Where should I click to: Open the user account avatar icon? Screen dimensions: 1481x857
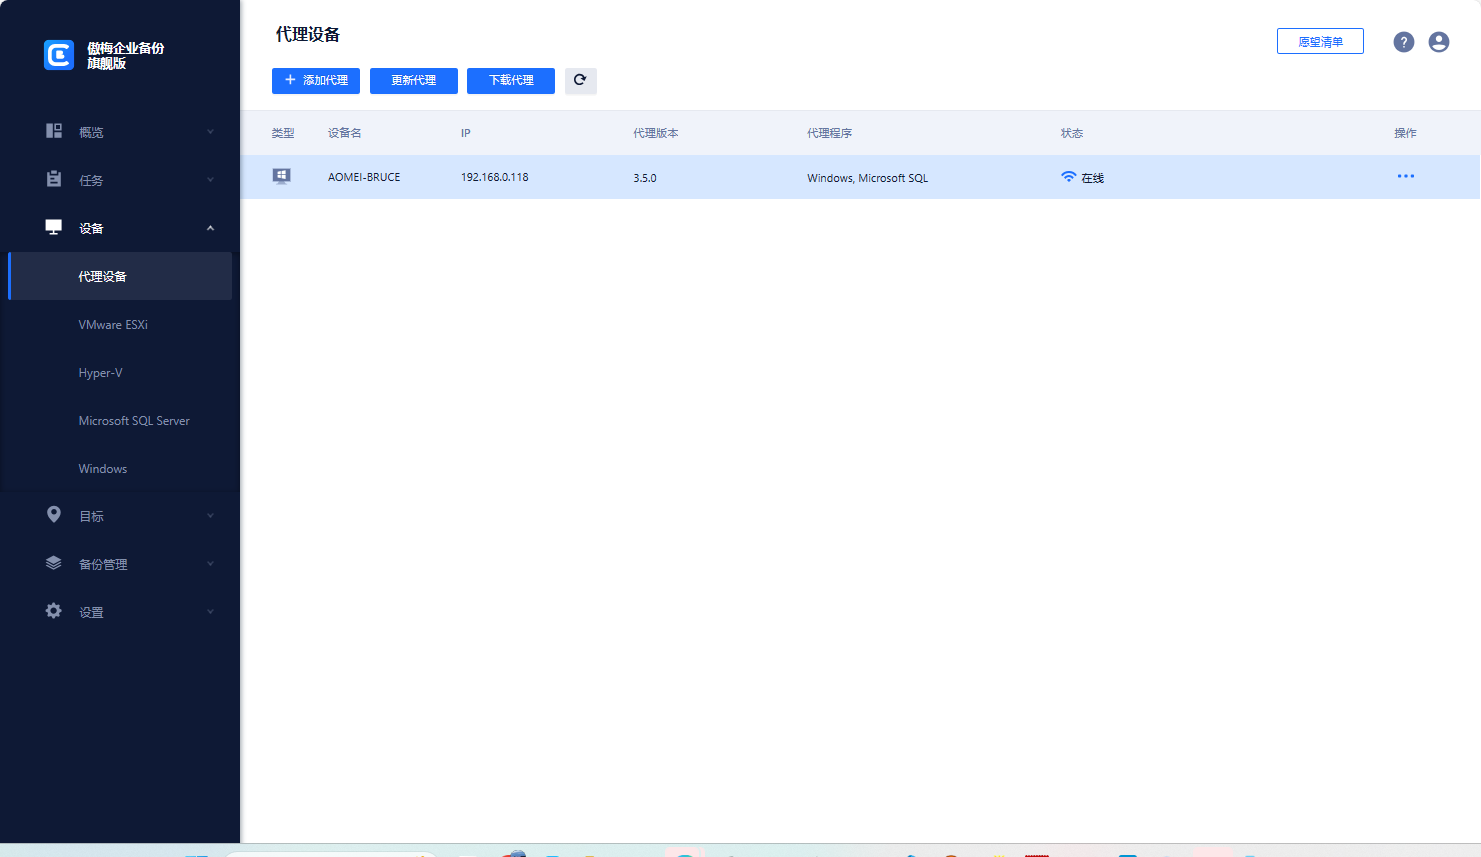click(1439, 42)
